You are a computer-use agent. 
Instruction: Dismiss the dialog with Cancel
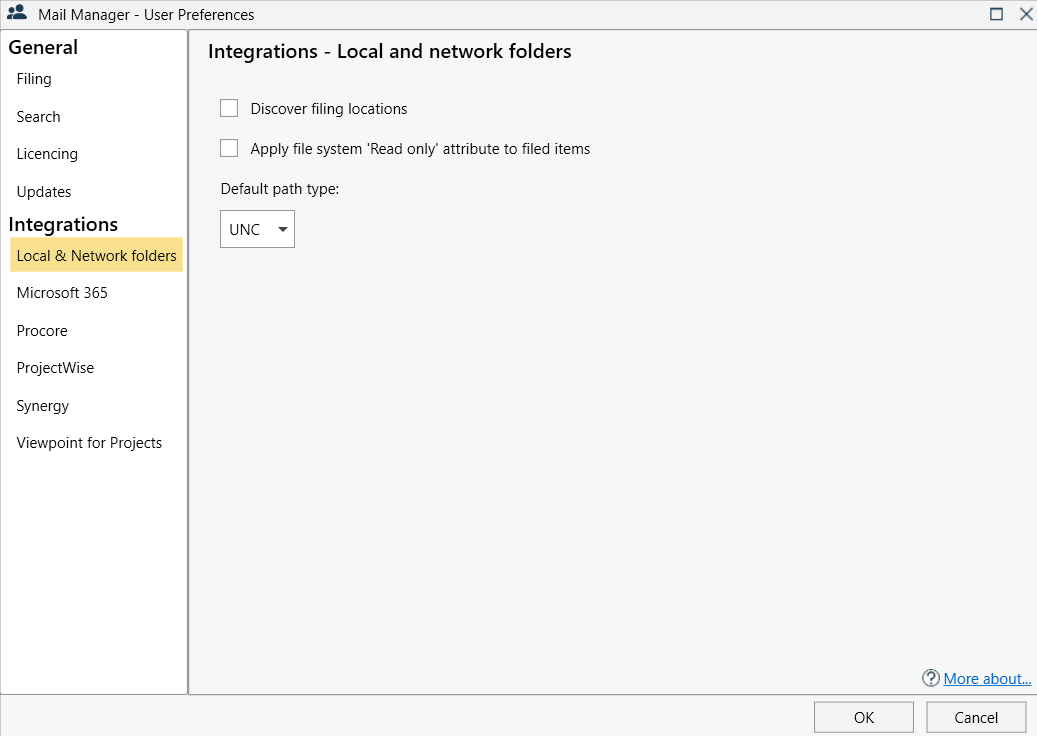[x=975, y=716]
